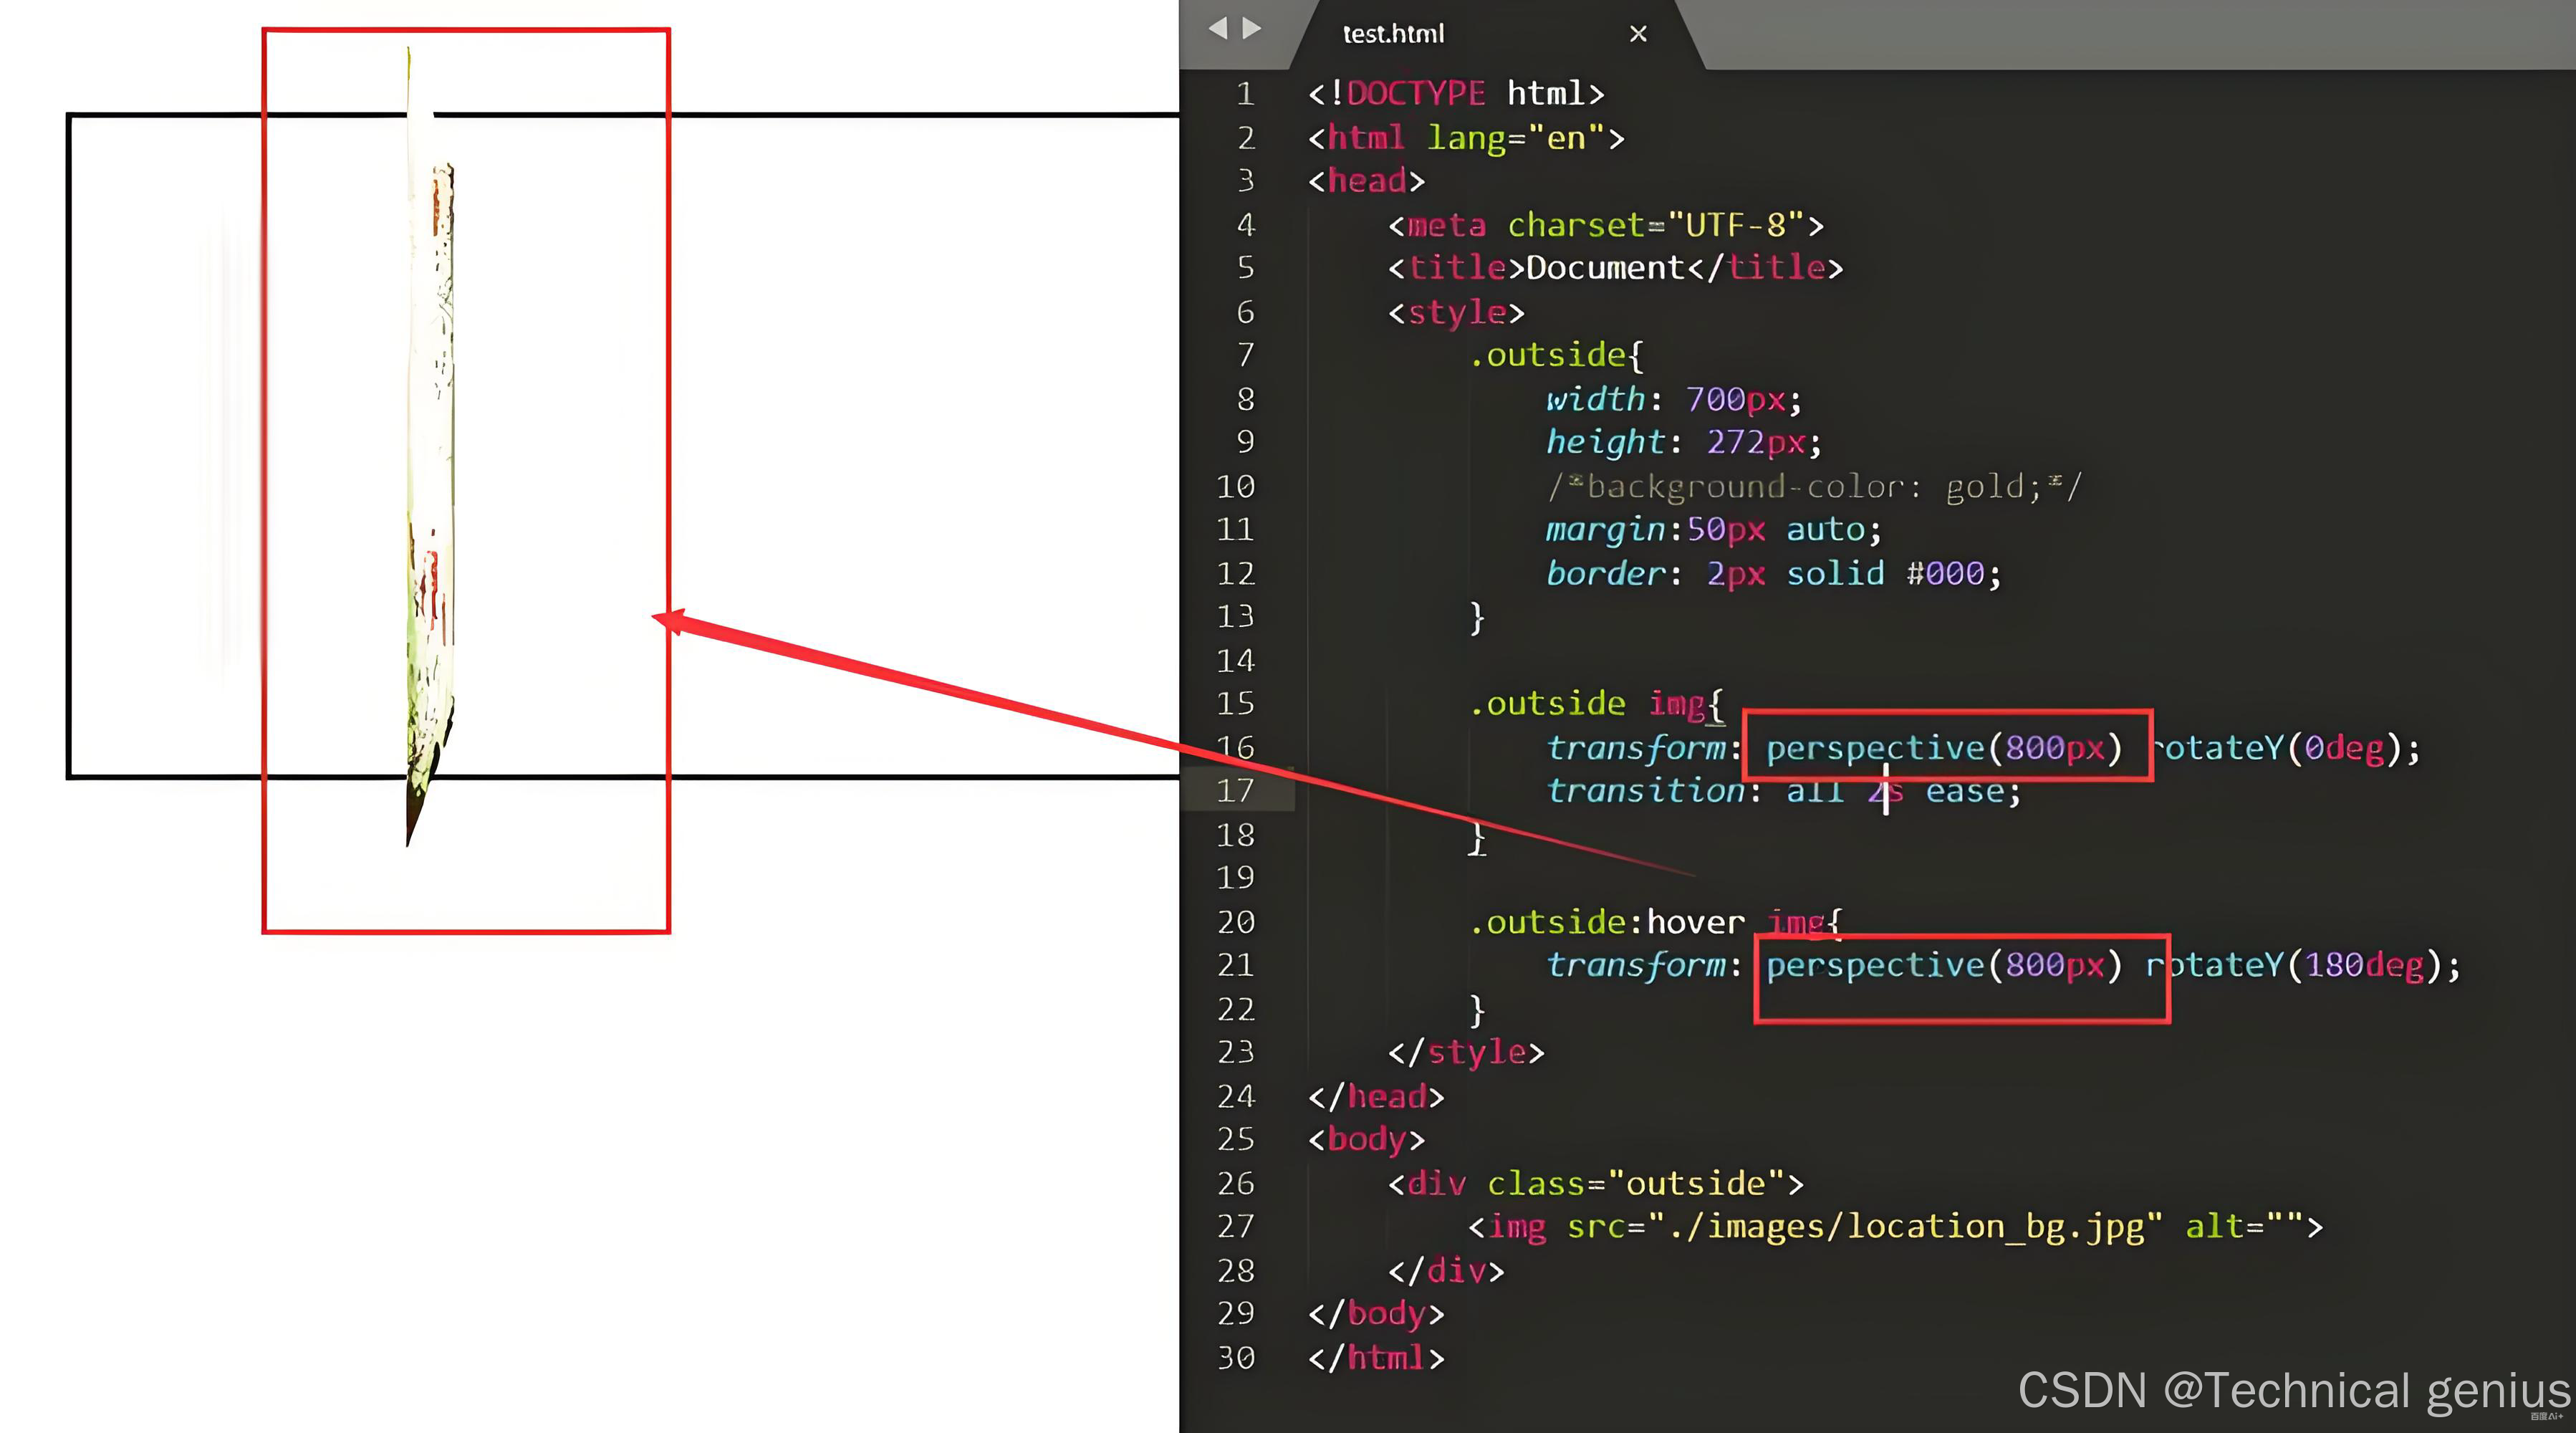This screenshot has width=2576, height=1433.
Task: Click the left tab navigation arrow
Action: tap(1217, 28)
